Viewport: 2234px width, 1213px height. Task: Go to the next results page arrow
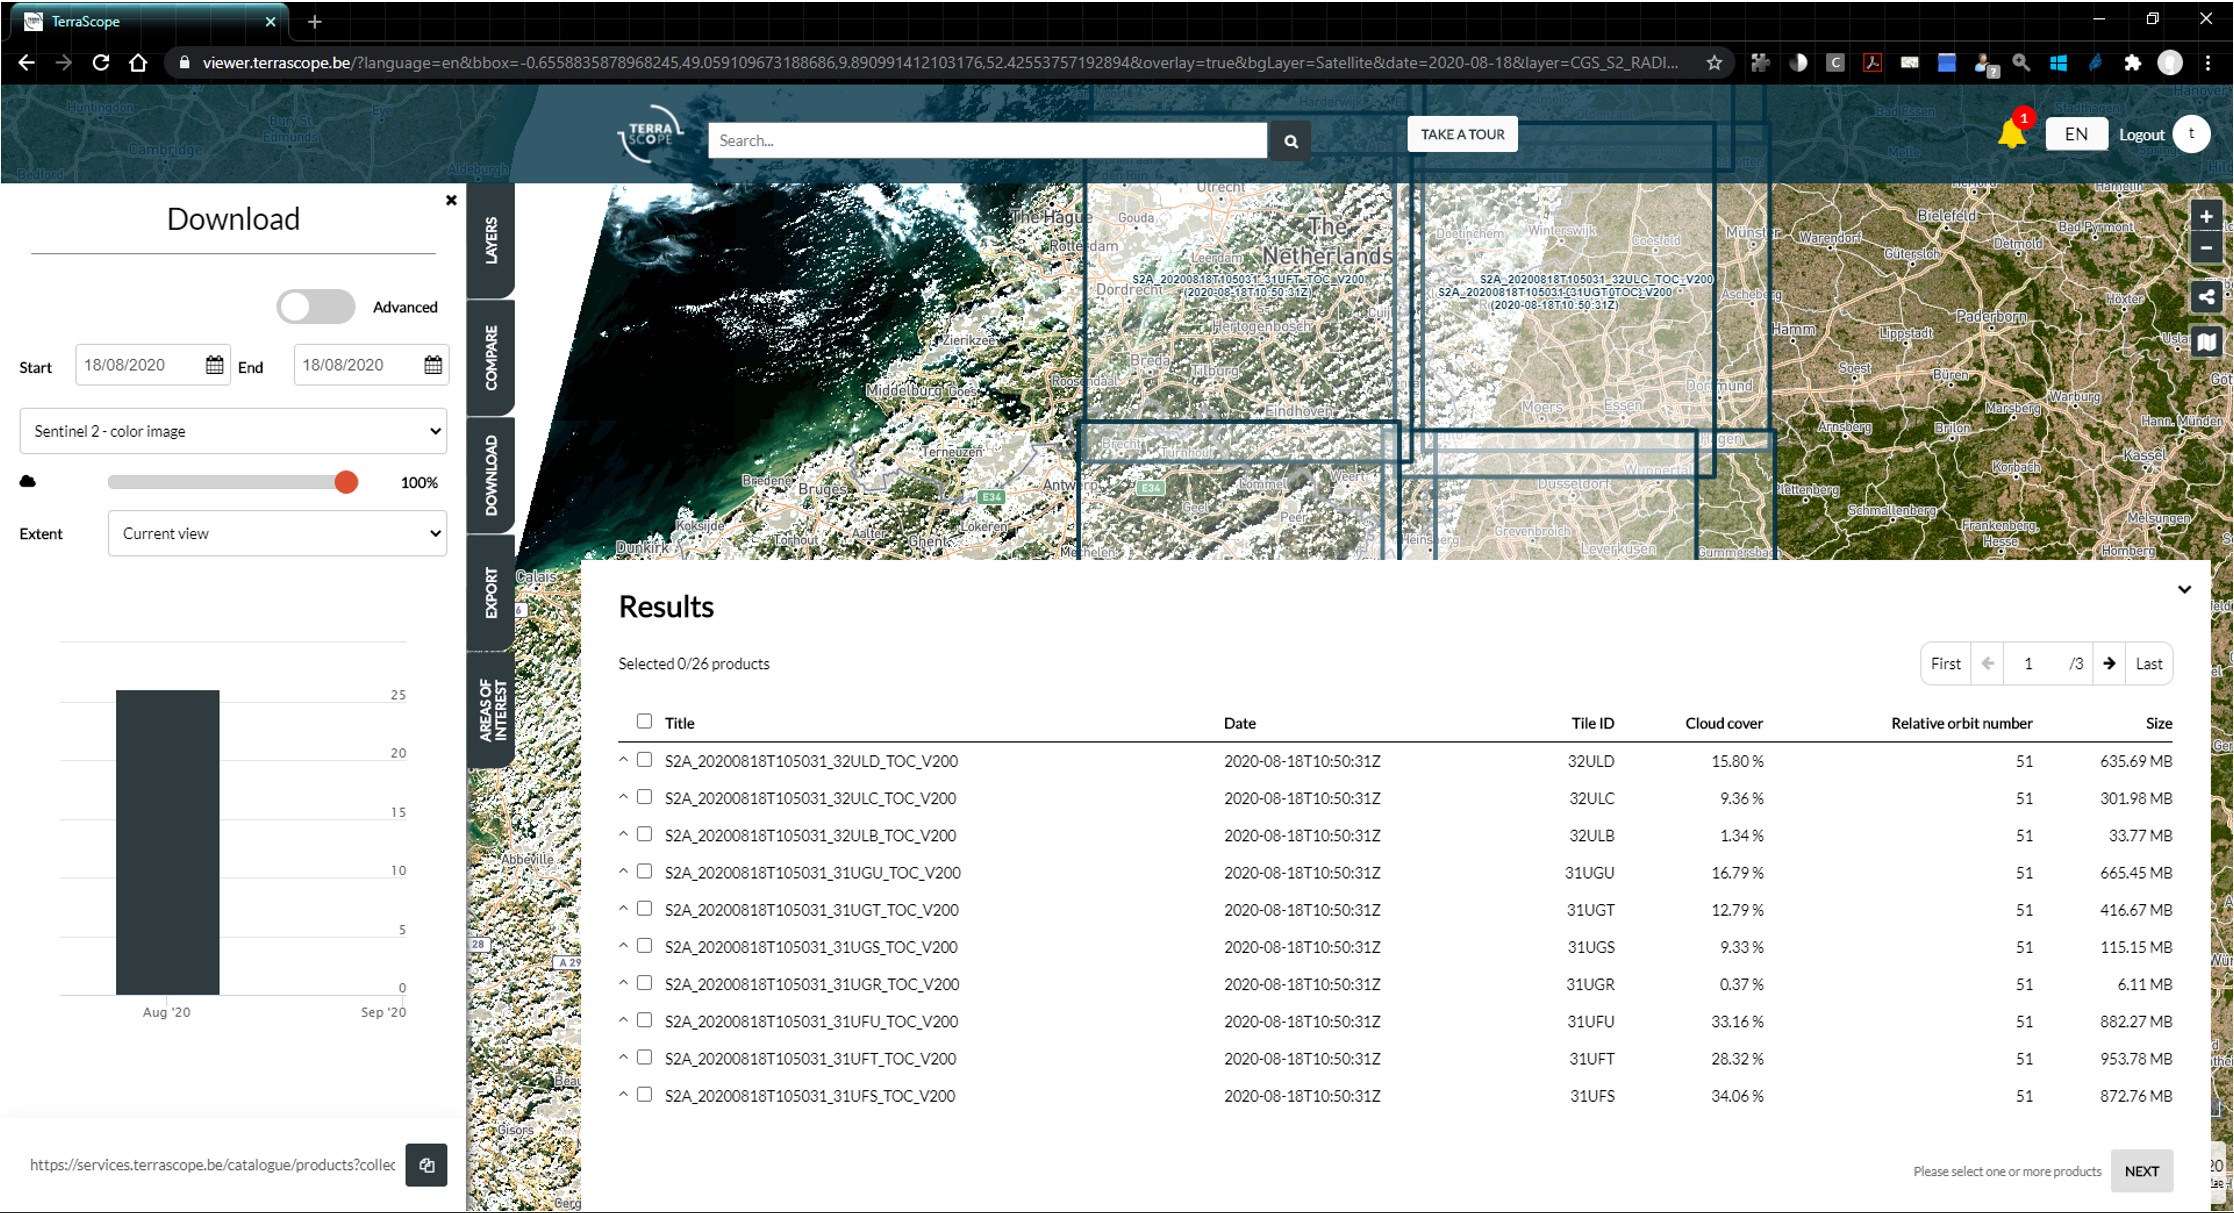[2108, 663]
